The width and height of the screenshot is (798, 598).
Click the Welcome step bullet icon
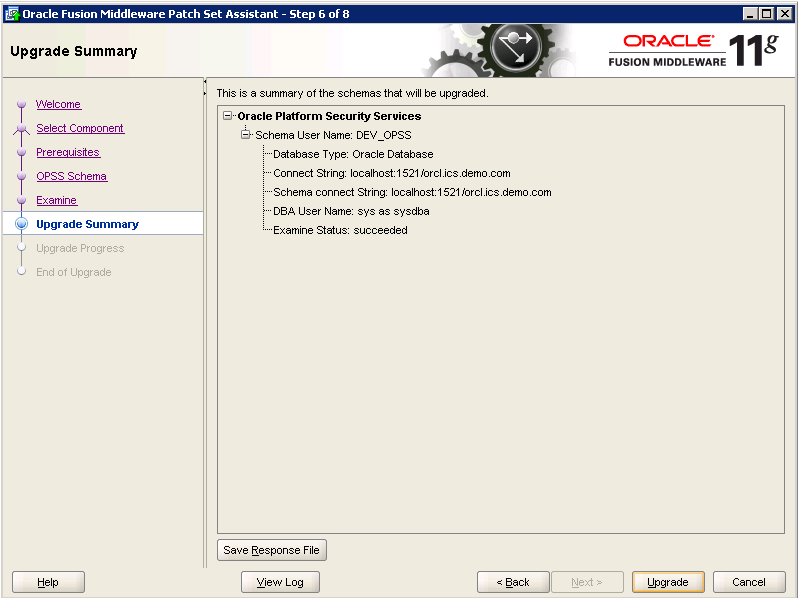[x=21, y=104]
